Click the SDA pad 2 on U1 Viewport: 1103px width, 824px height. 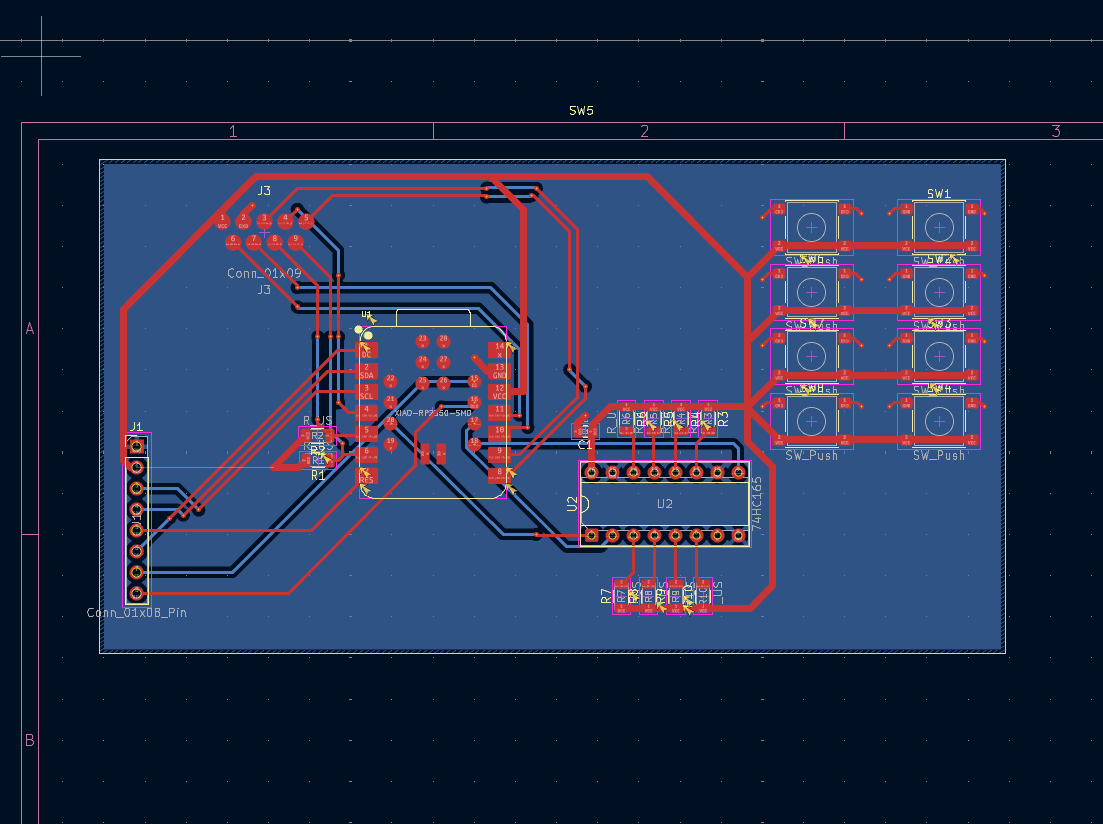click(366, 371)
